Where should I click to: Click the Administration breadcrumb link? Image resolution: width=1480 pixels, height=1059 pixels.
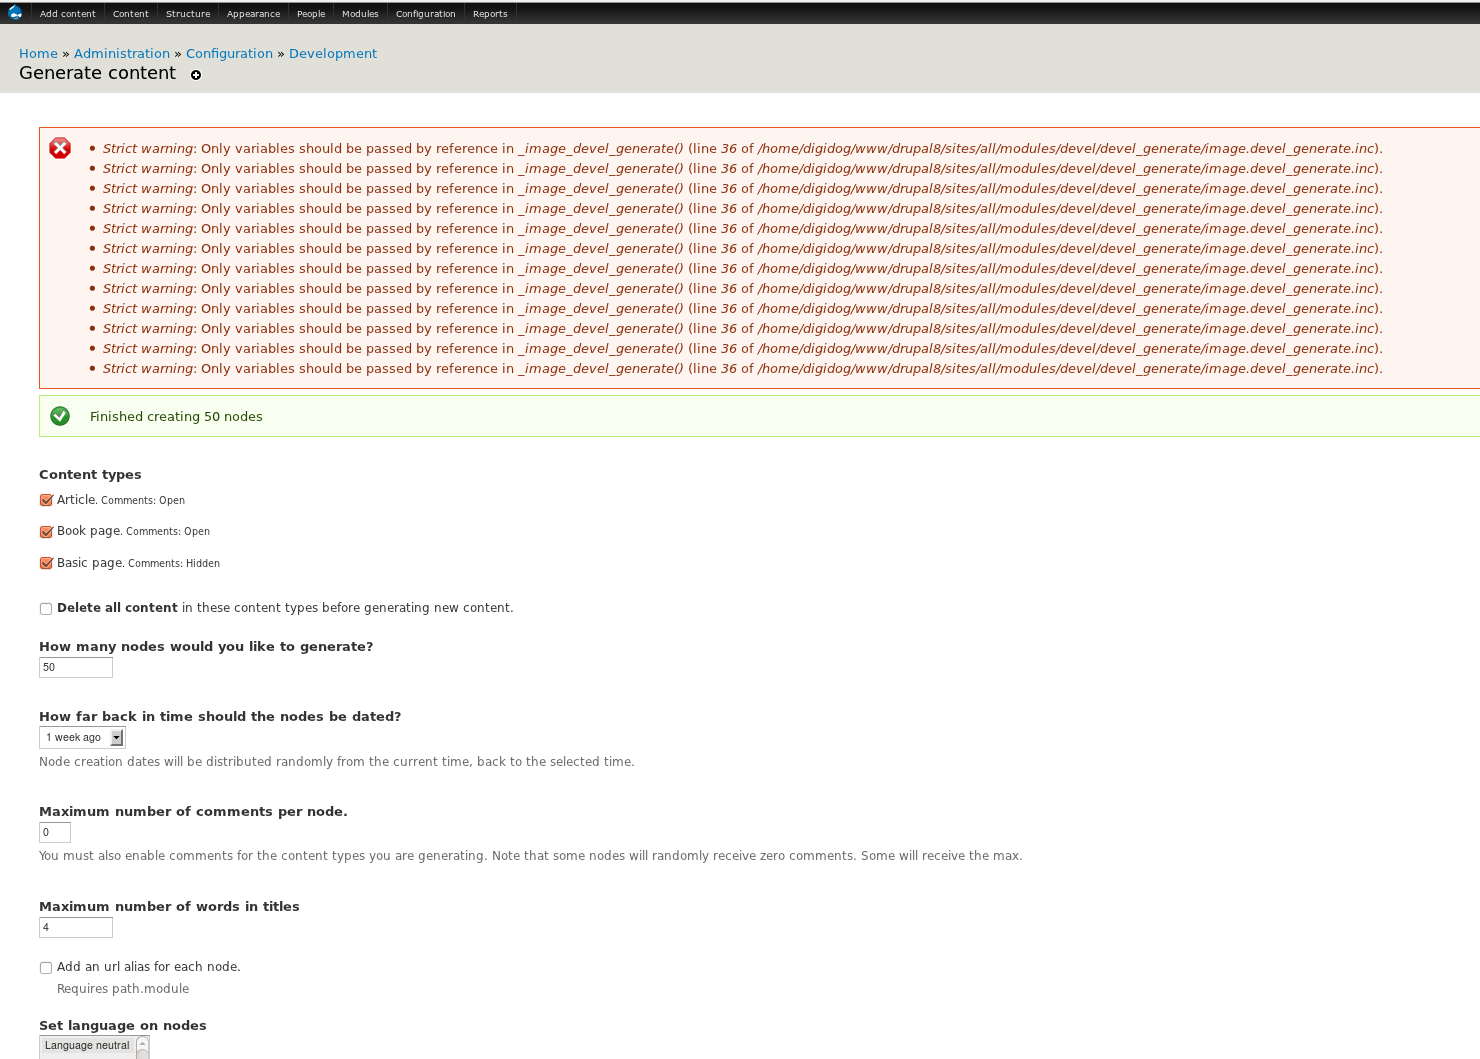click(122, 53)
